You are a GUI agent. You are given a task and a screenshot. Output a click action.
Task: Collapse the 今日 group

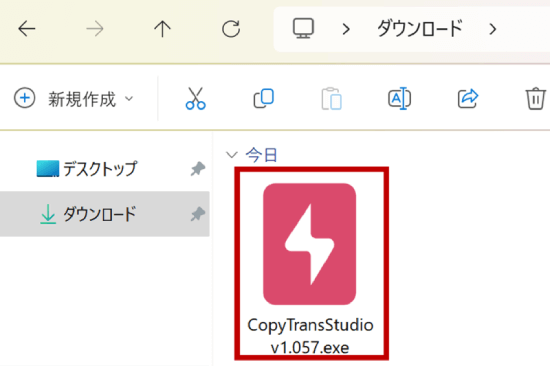(232, 155)
